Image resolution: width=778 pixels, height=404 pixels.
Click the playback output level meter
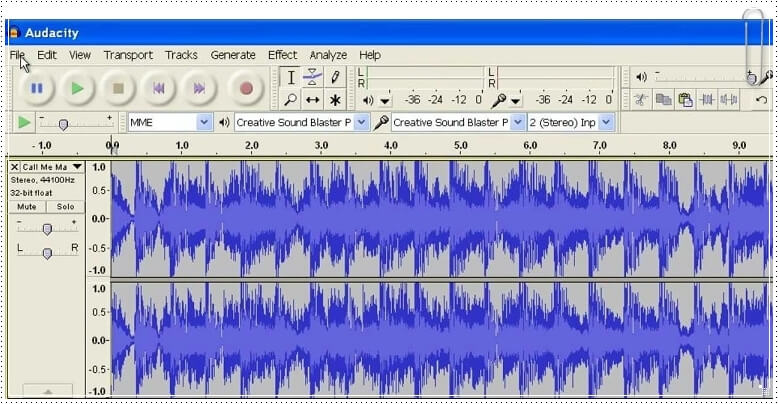425,77
